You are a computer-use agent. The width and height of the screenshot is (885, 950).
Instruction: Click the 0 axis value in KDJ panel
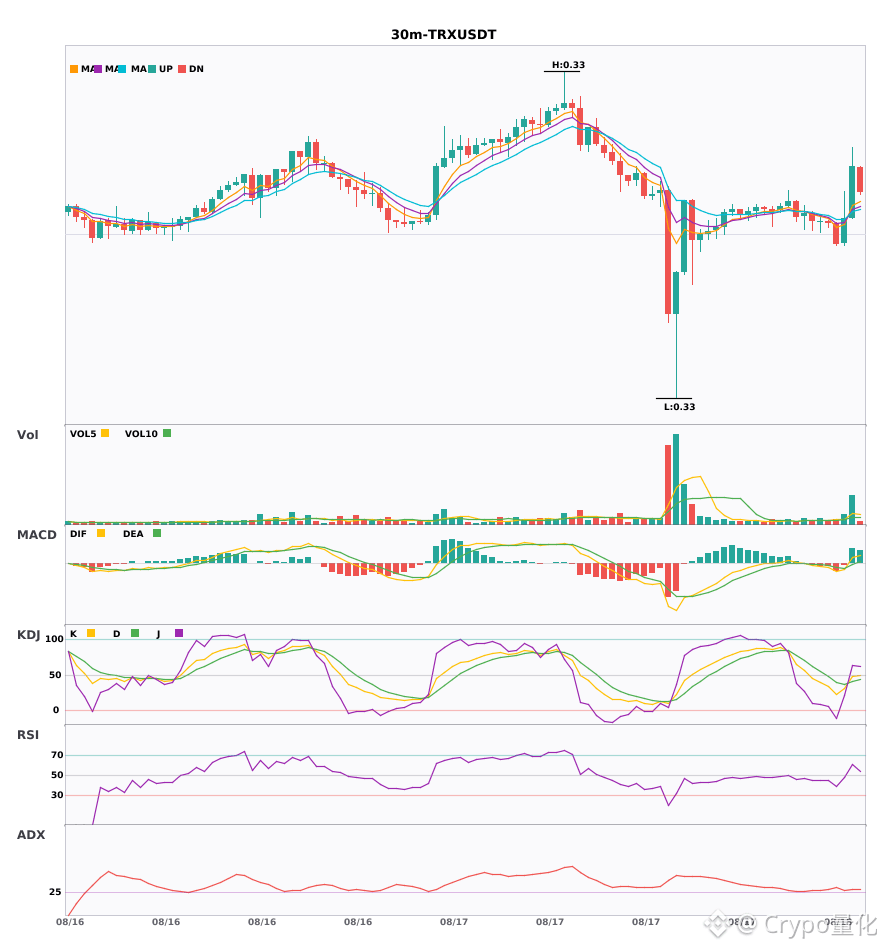pyautogui.click(x=56, y=710)
